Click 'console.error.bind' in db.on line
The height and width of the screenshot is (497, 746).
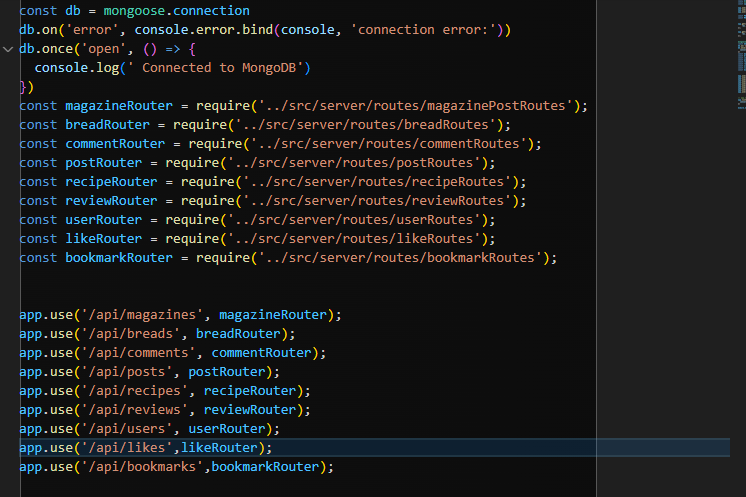click(204, 29)
